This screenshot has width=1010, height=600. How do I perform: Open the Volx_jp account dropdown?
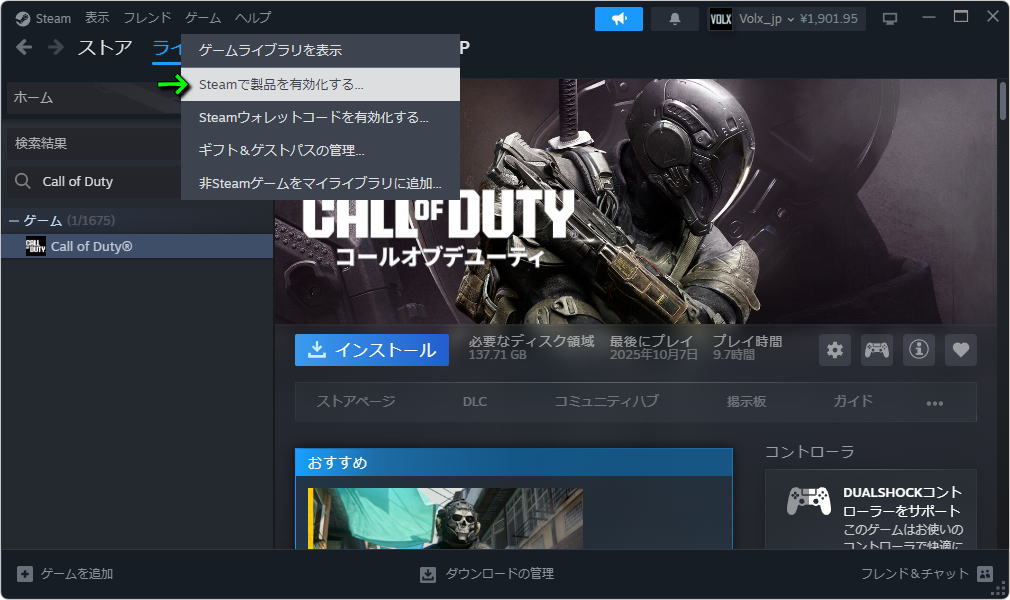coord(767,19)
